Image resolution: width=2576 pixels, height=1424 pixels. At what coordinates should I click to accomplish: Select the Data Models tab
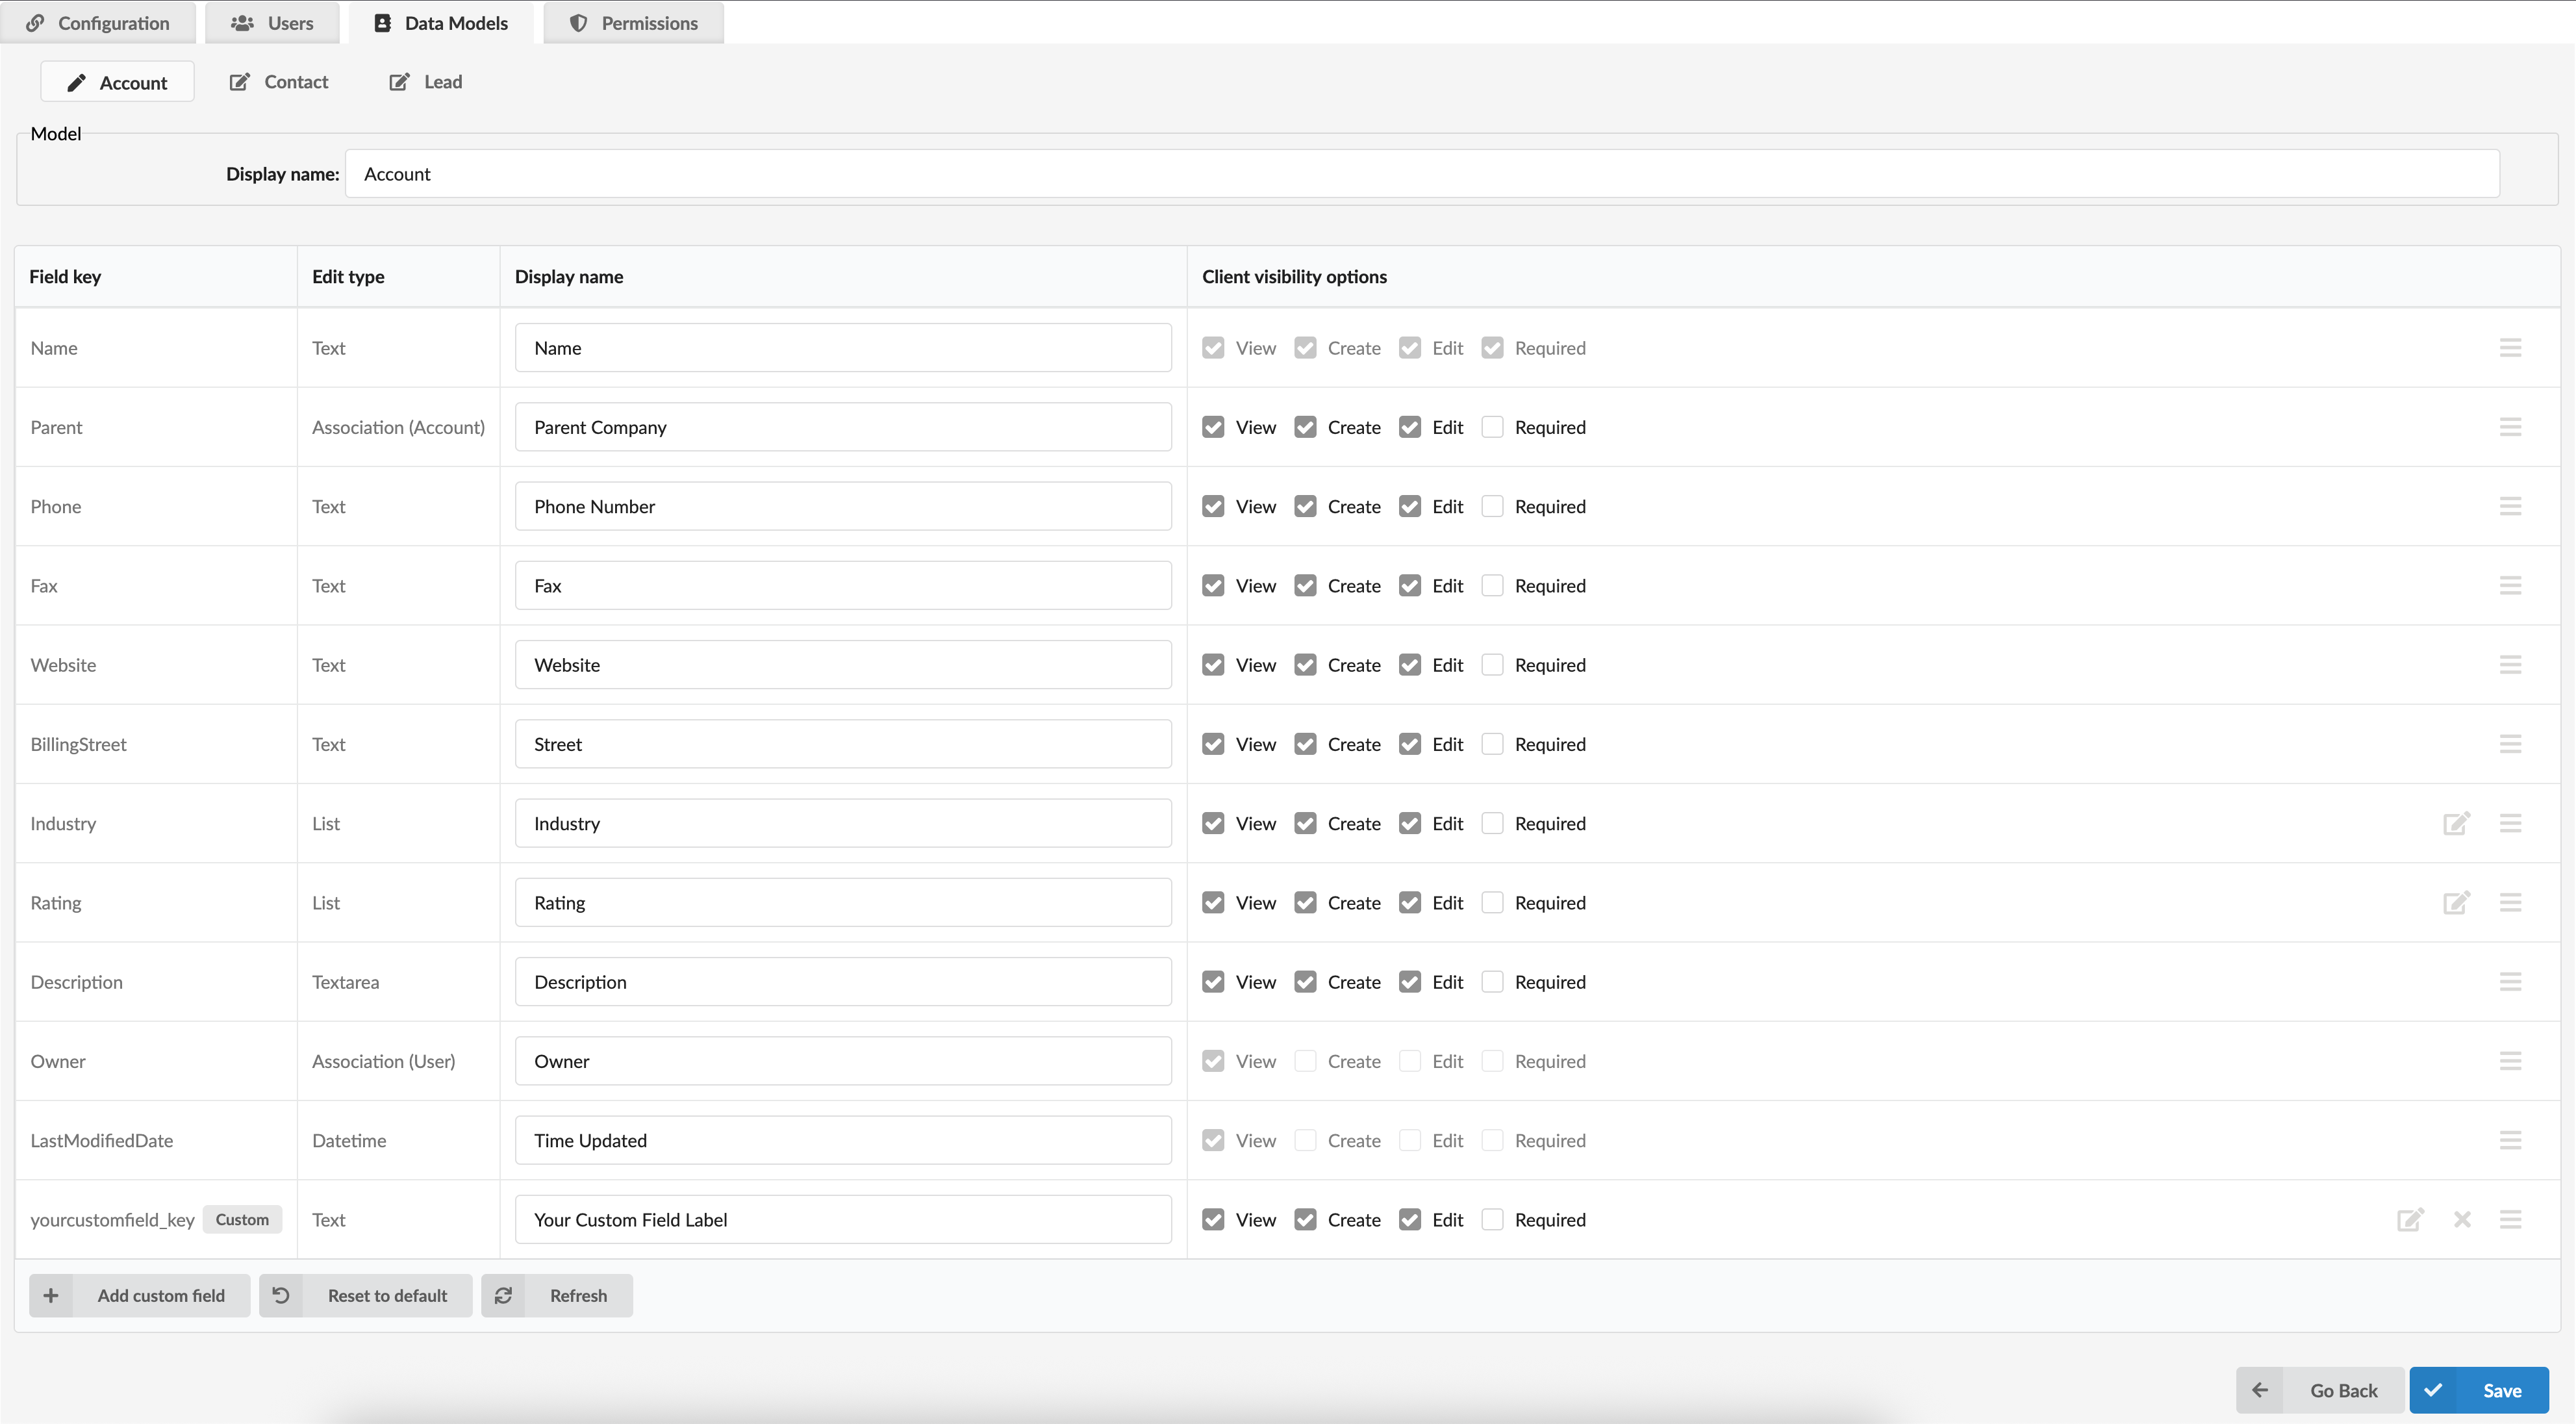(x=441, y=22)
